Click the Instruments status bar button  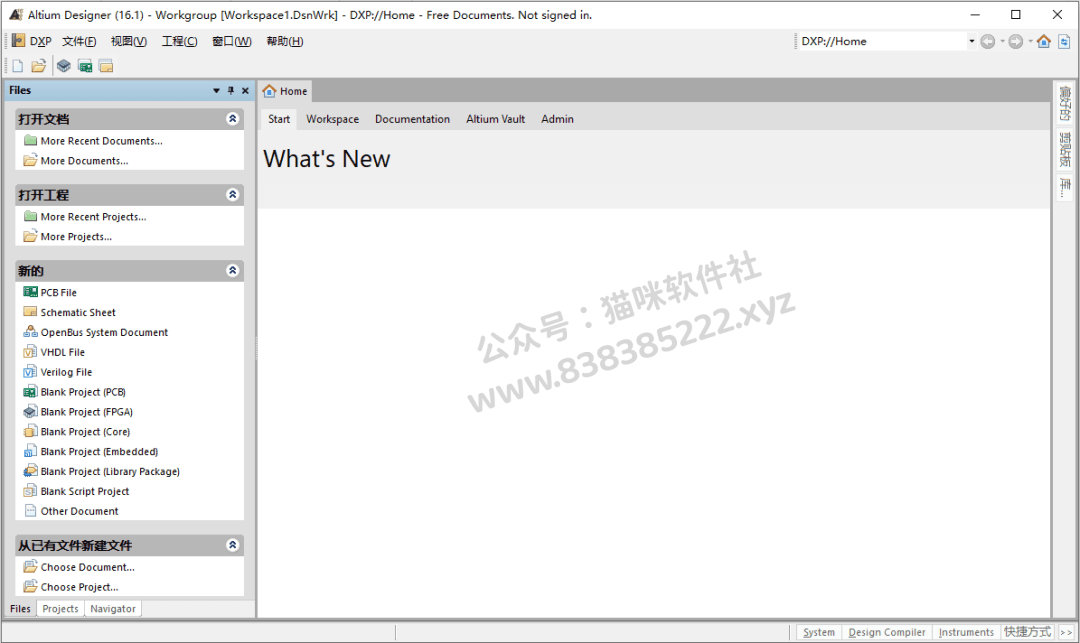pos(966,632)
